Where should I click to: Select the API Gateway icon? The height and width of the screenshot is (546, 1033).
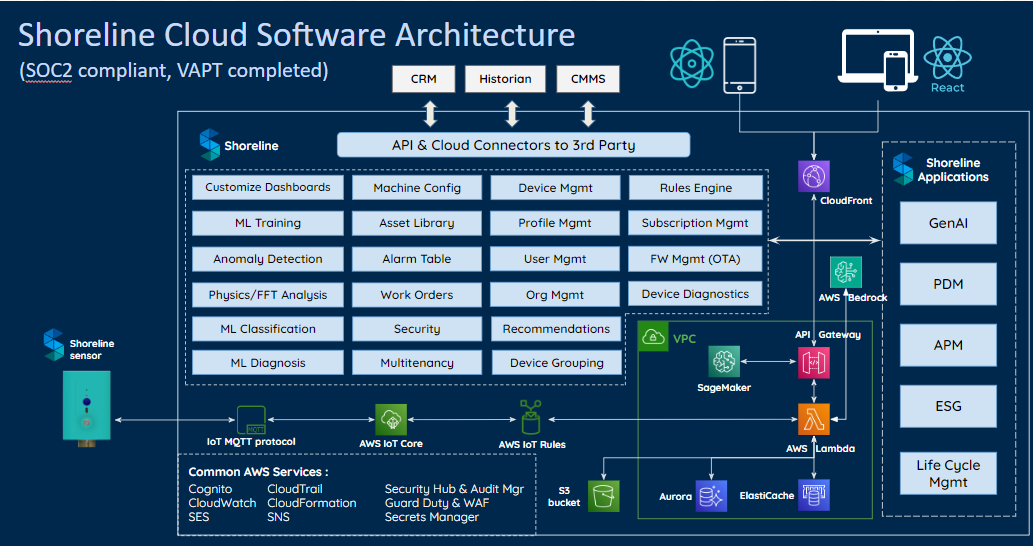(814, 363)
